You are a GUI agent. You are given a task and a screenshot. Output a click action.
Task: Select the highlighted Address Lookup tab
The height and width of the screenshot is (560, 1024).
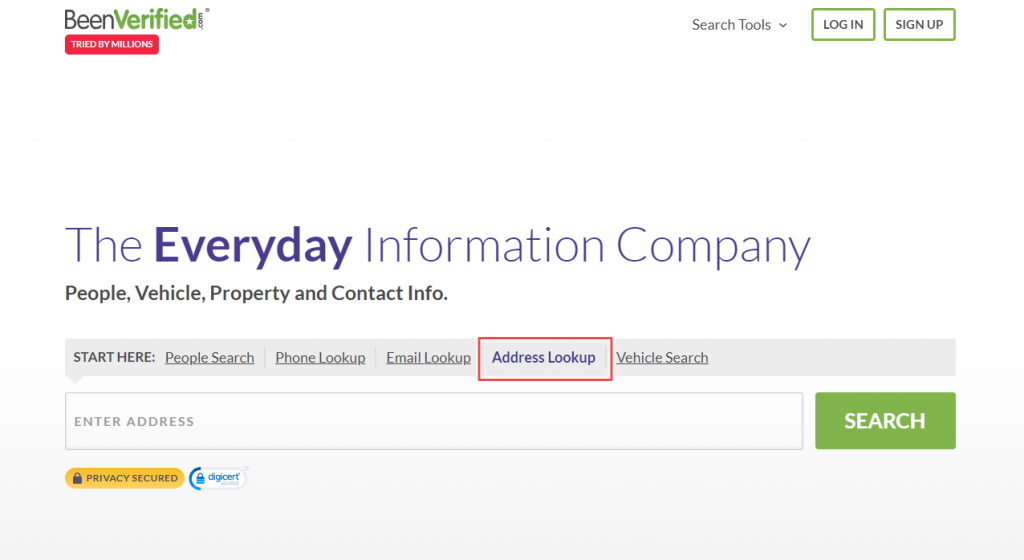click(544, 358)
